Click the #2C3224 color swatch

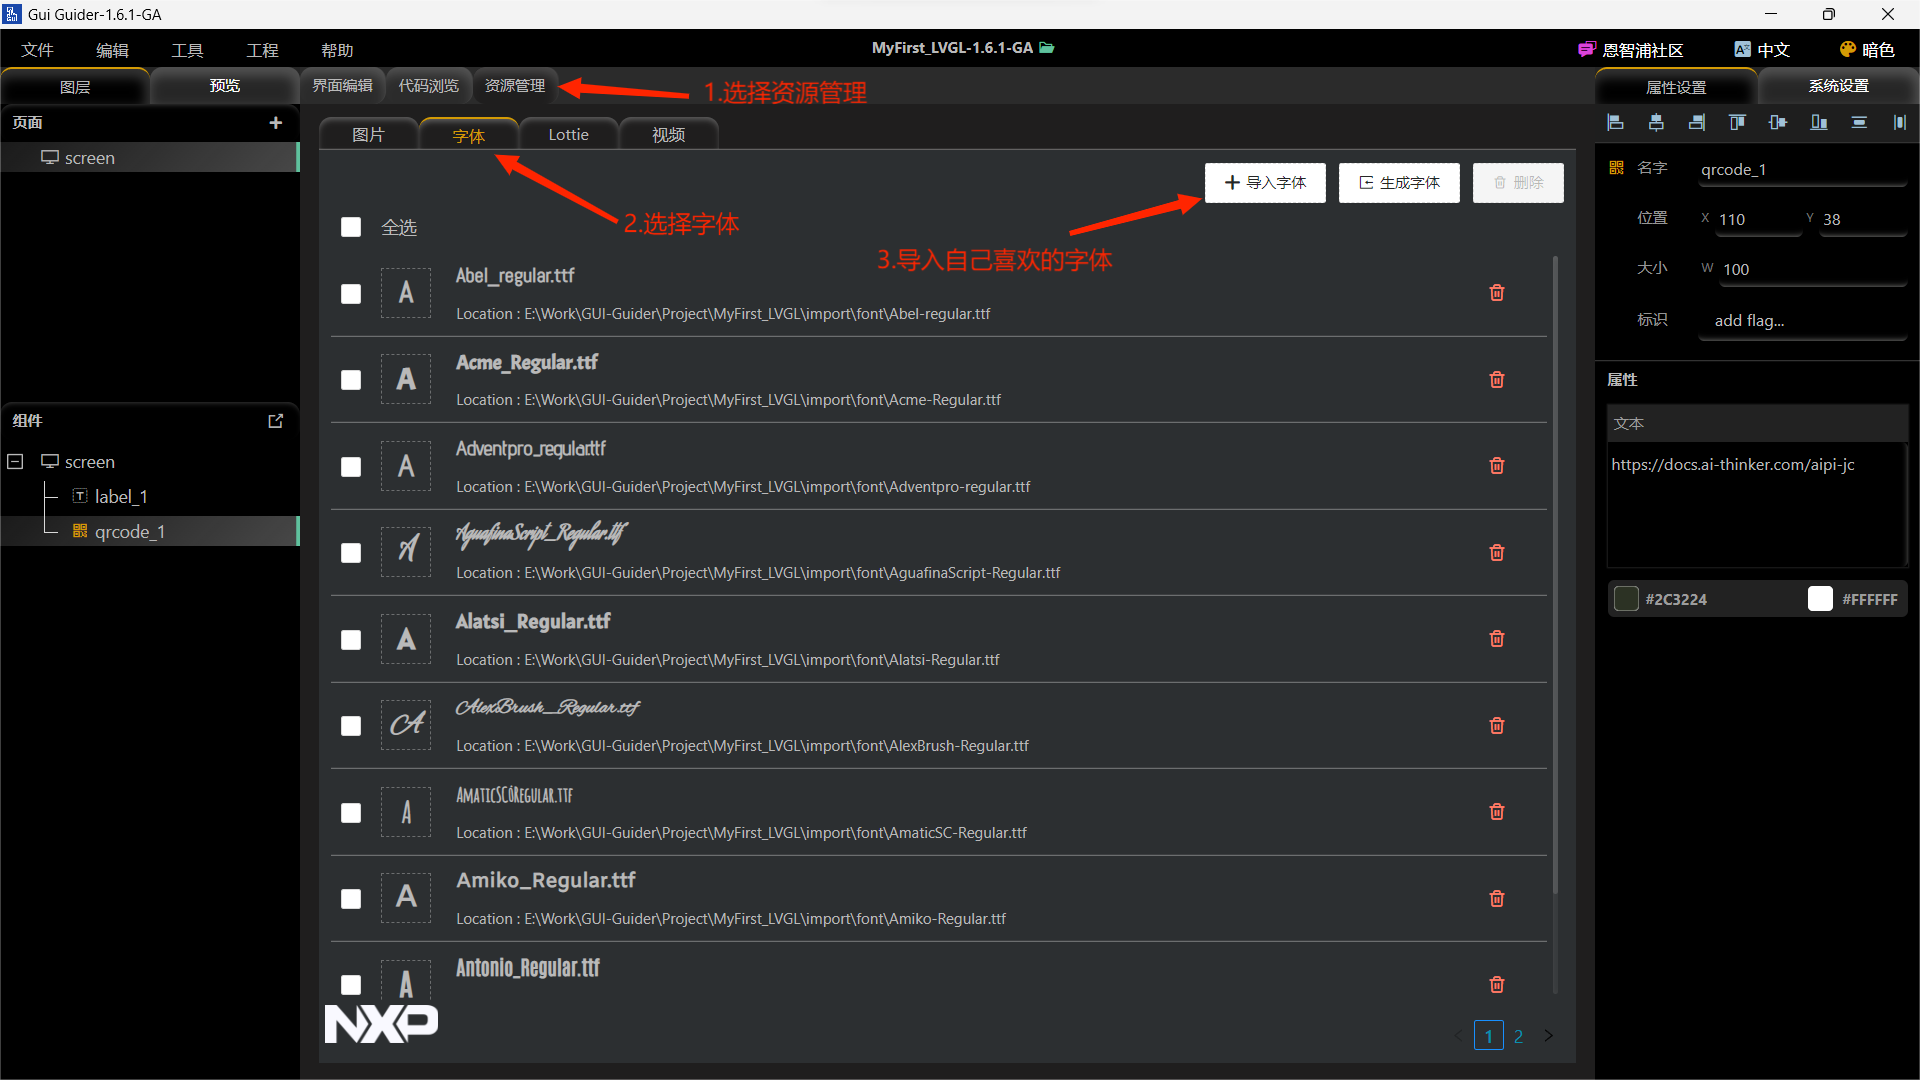(x=1626, y=599)
